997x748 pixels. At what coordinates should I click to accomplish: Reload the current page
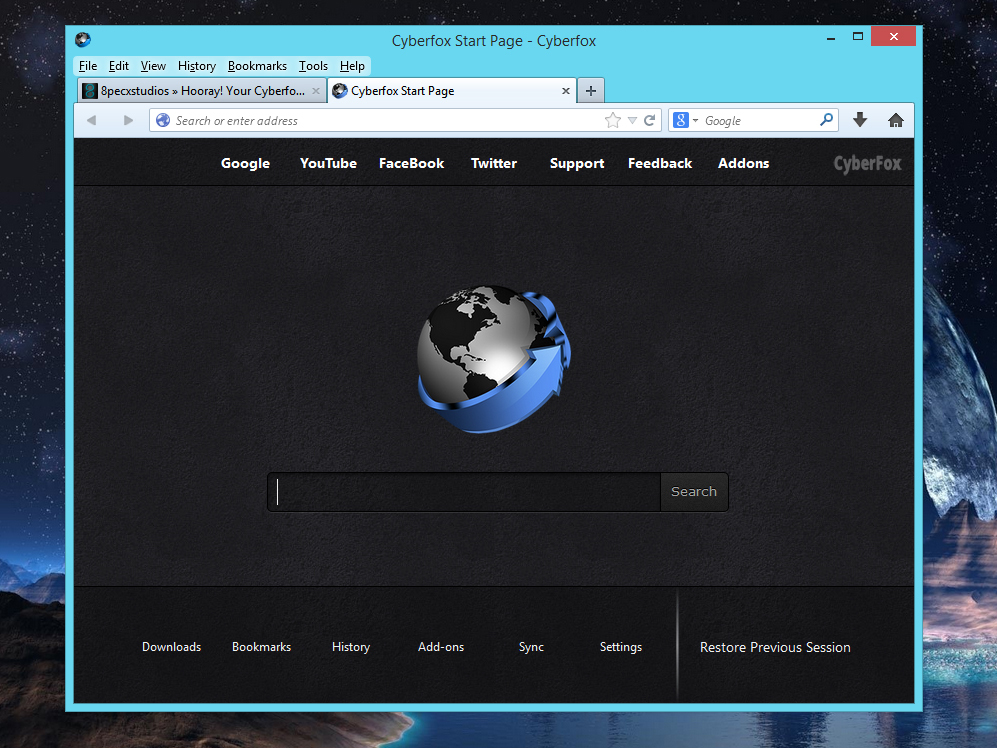click(650, 120)
